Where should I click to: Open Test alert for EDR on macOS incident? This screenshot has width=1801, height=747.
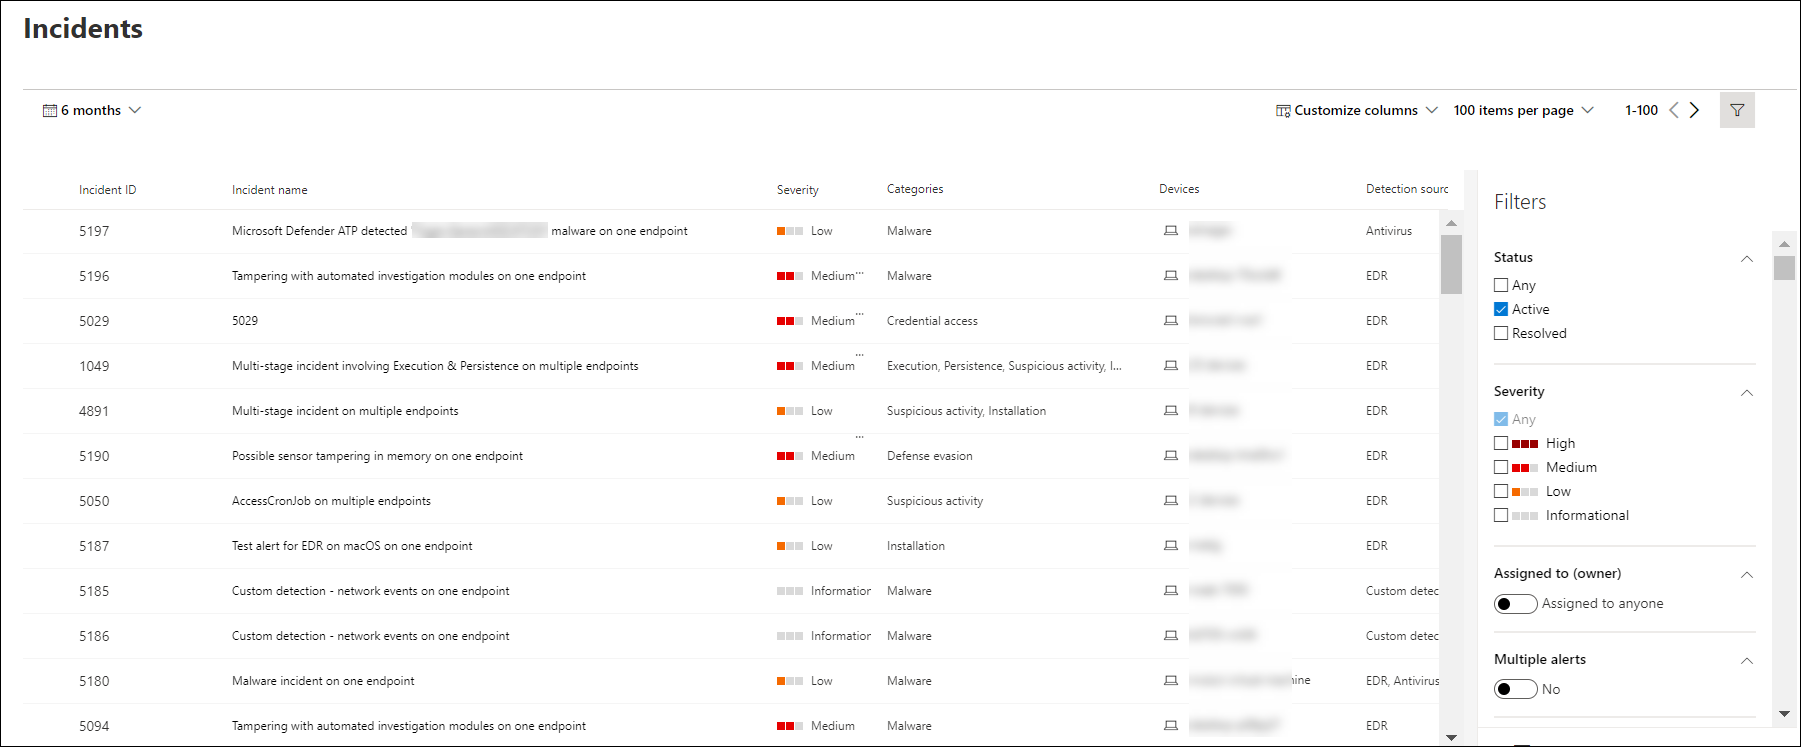352,546
